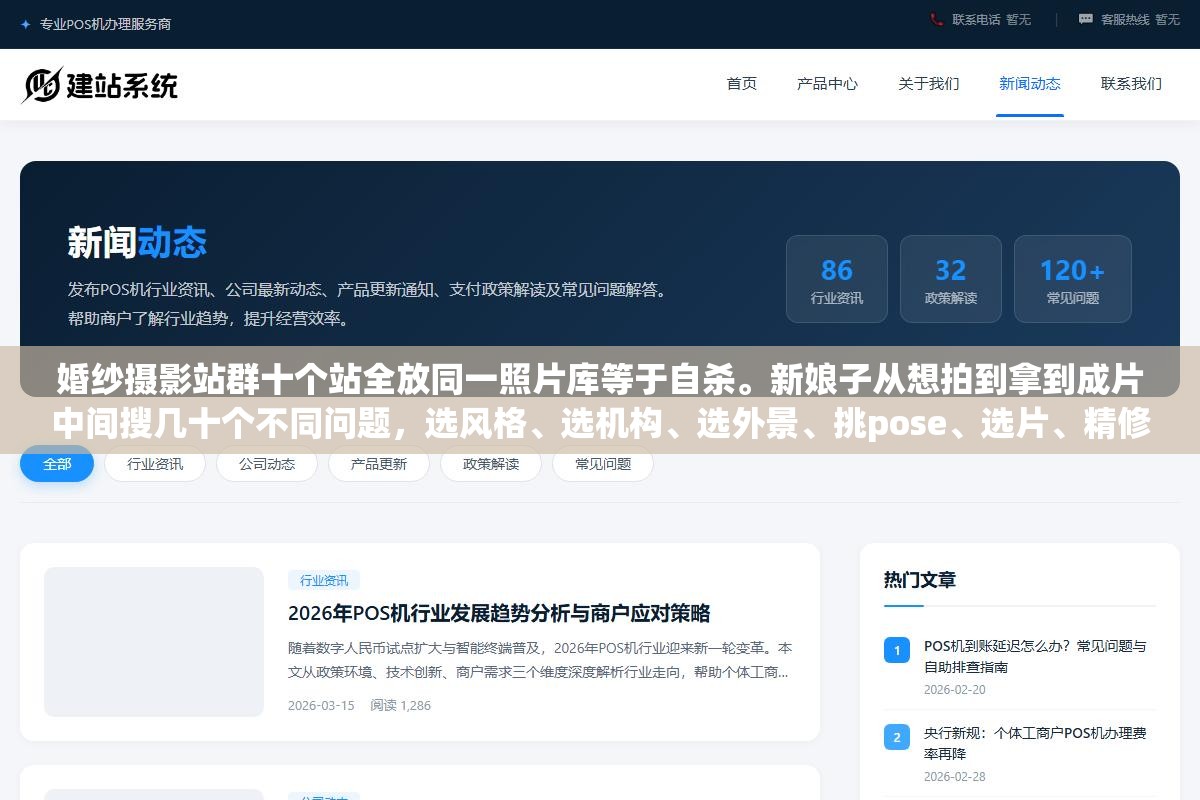This screenshot has width=1200, height=800.
Task: Click the 2026-02-28 date in hot articles
Action: 955,776
